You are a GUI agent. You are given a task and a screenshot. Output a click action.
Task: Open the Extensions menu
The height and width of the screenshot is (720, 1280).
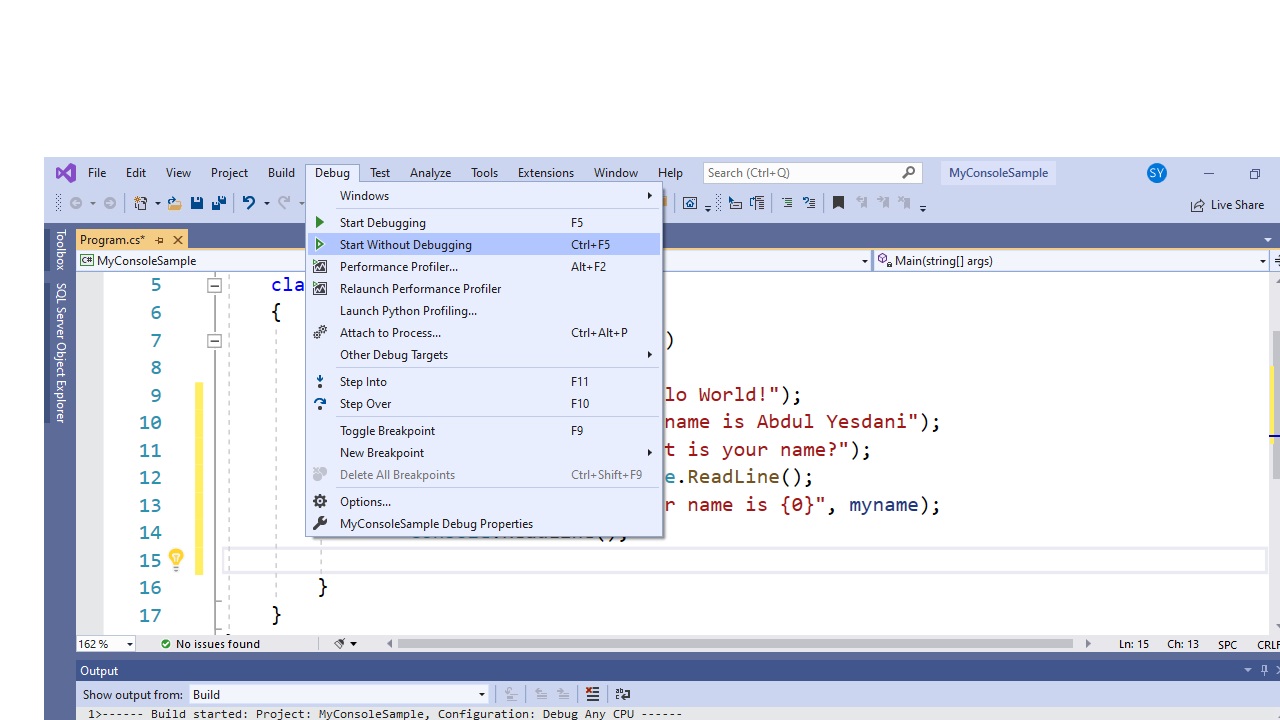545,172
